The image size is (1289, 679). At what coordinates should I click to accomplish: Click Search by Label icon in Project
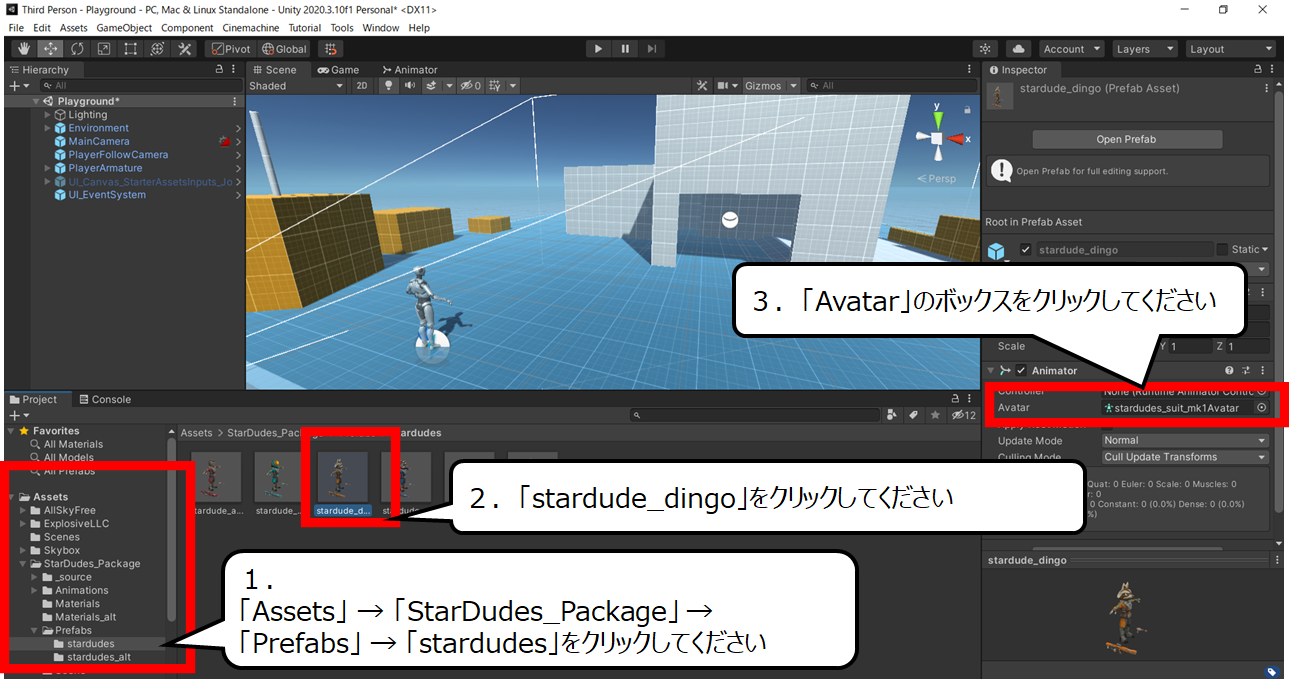(x=915, y=415)
